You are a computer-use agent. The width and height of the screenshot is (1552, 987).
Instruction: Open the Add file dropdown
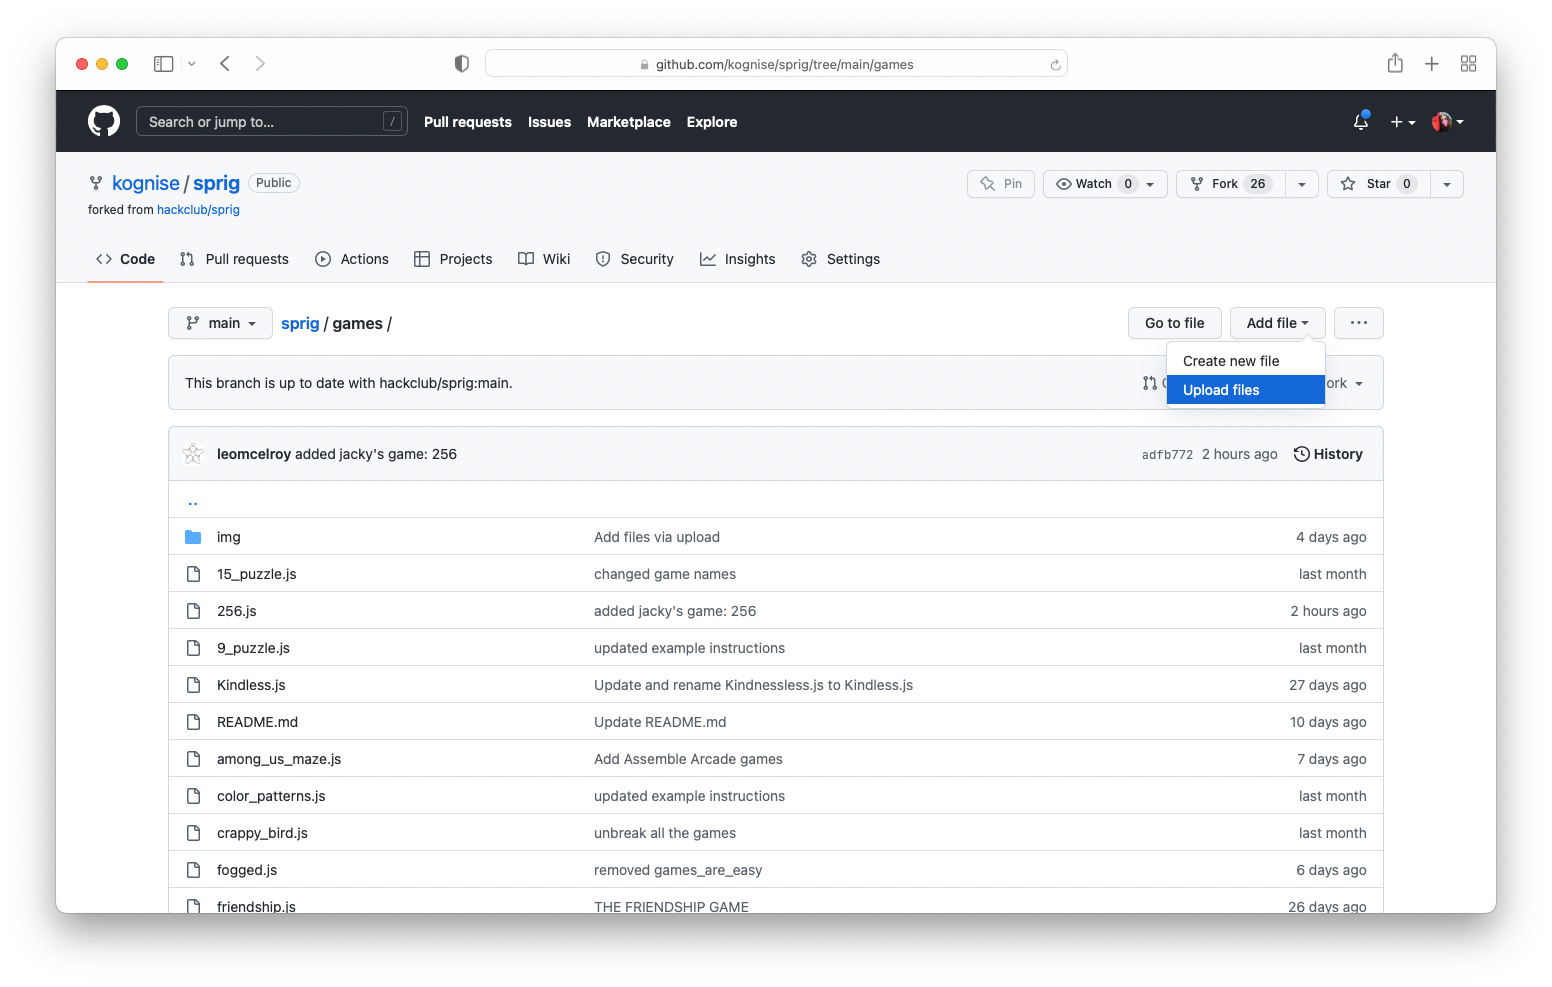coord(1277,322)
